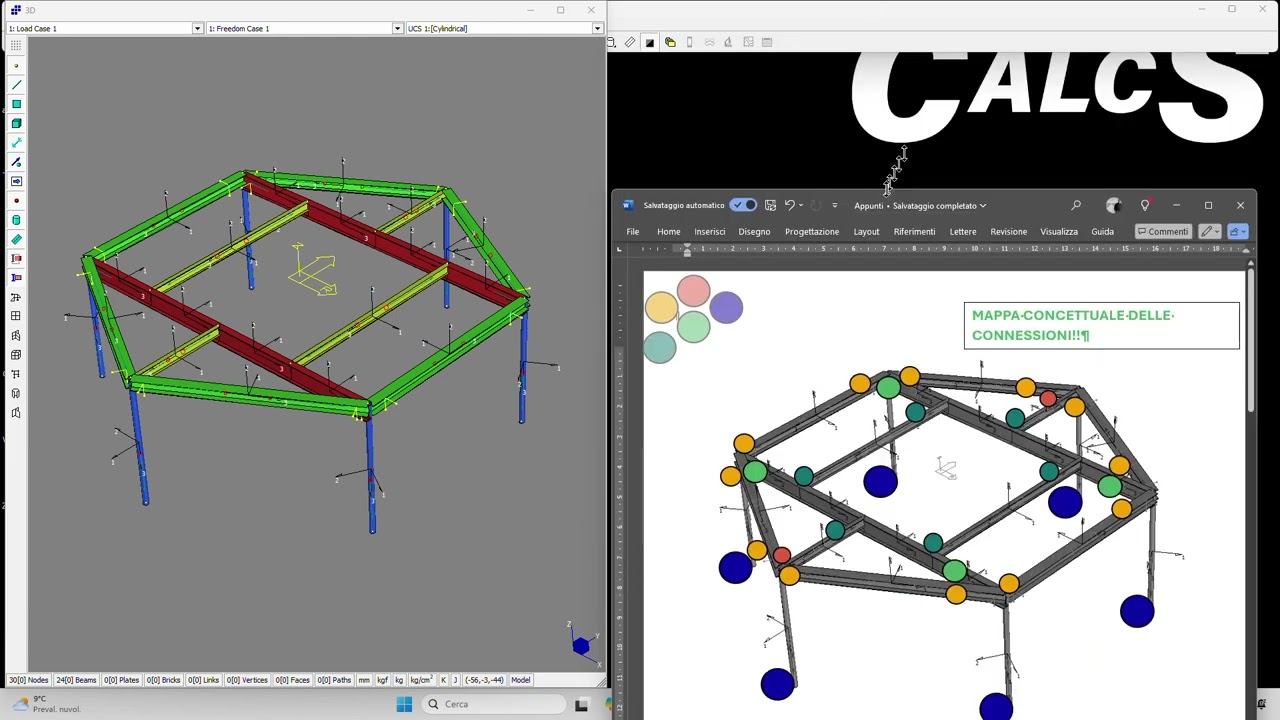Click the blue arrow box tool
This screenshot has width=1280, height=720.
pos(16,181)
